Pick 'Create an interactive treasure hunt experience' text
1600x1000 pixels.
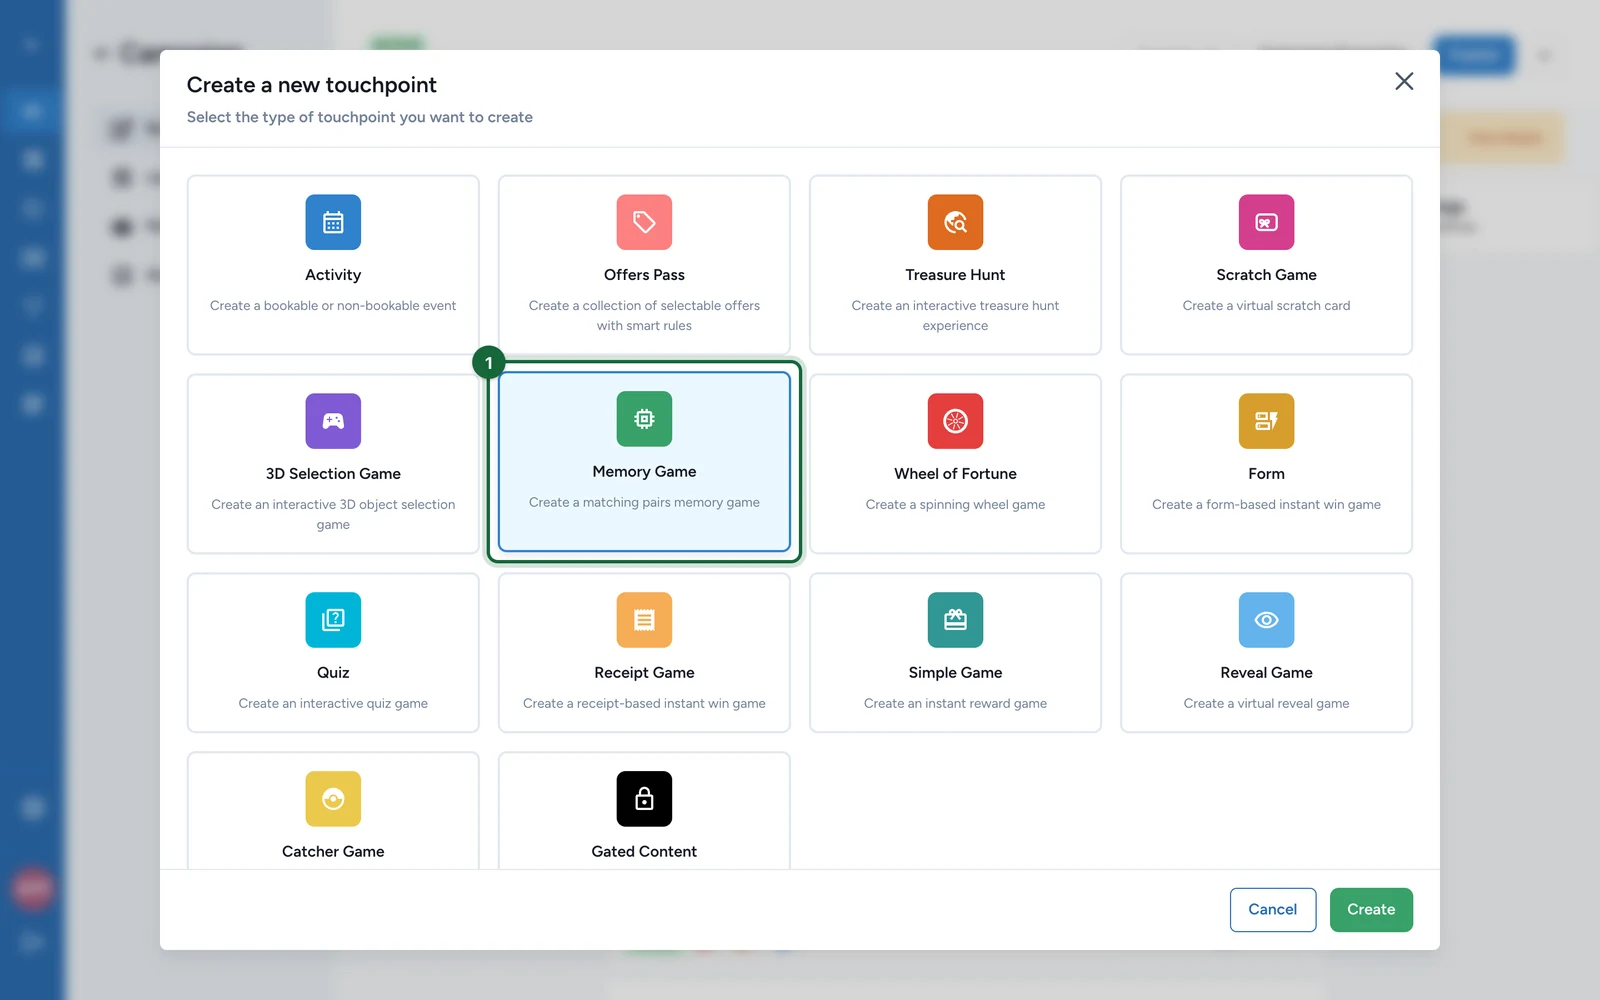click(x=955, y=316)
